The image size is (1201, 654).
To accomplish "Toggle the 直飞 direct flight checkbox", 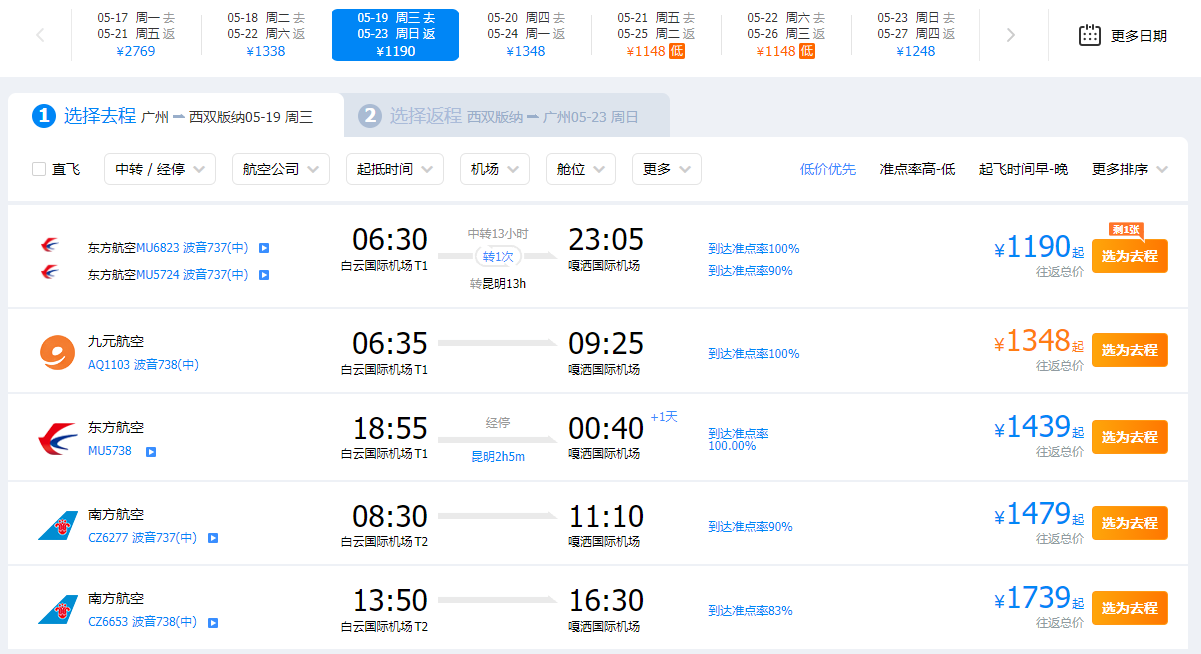I will pyautogui.click(x=39, y=169).
